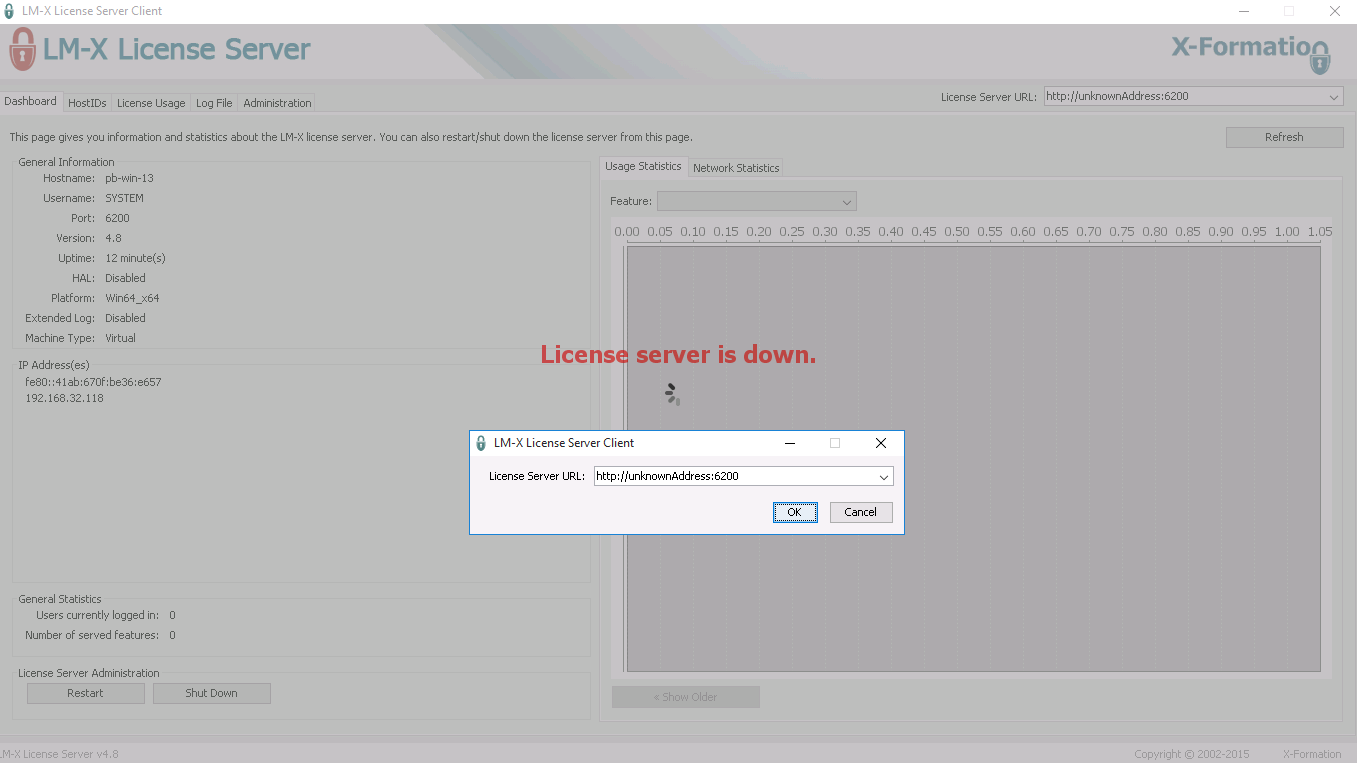Click the Platform value Win64_x64
This screenshot has width=1357, height=763.
(x=132, y=298)
